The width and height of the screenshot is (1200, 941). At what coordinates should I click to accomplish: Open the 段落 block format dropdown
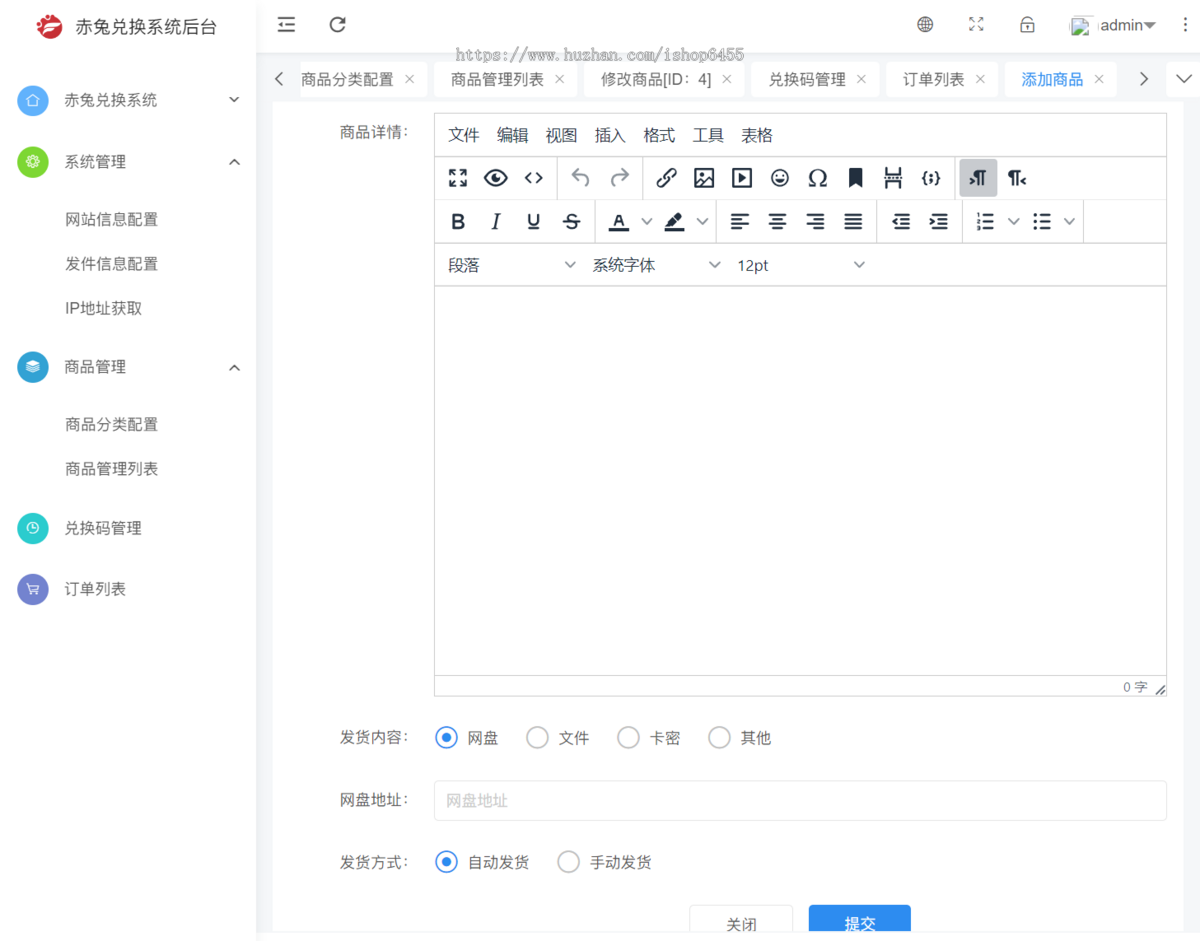(512, 265)
